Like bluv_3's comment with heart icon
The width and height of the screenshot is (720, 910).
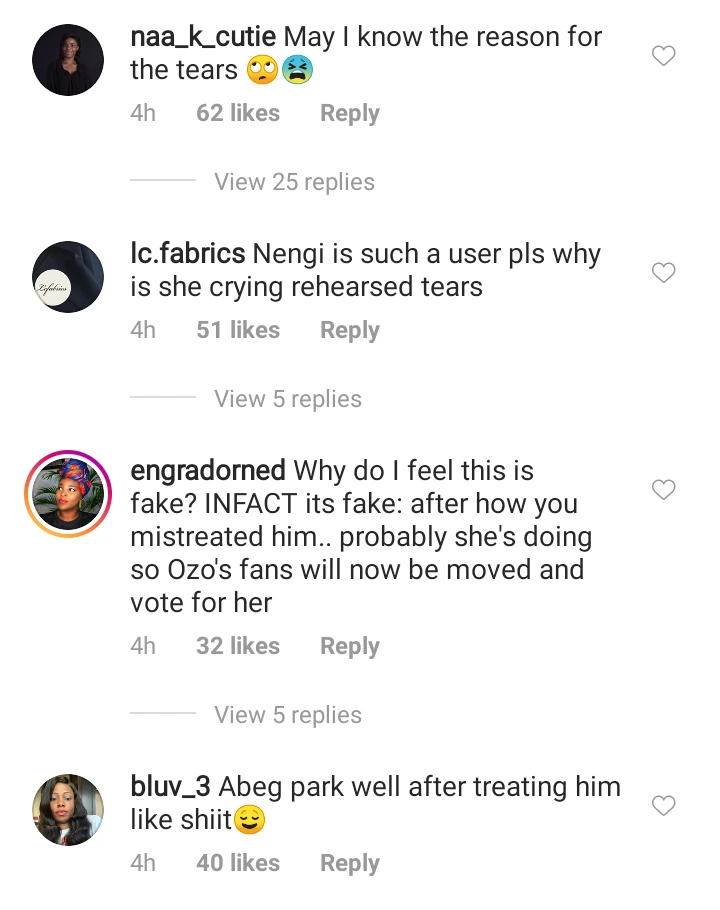point(663,805)
